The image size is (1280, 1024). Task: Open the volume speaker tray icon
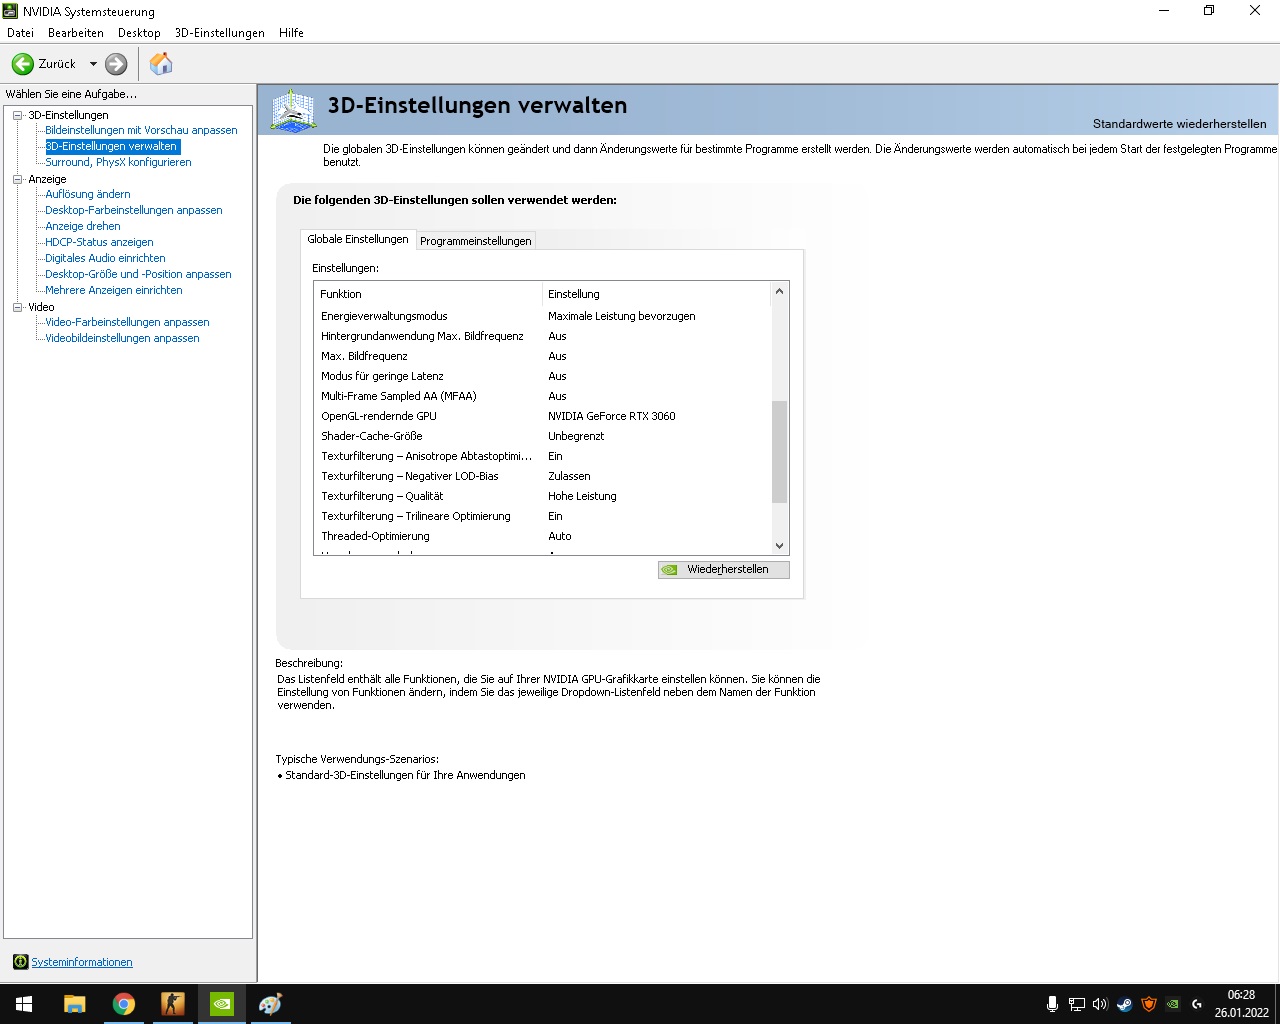coord(1100,1004)
